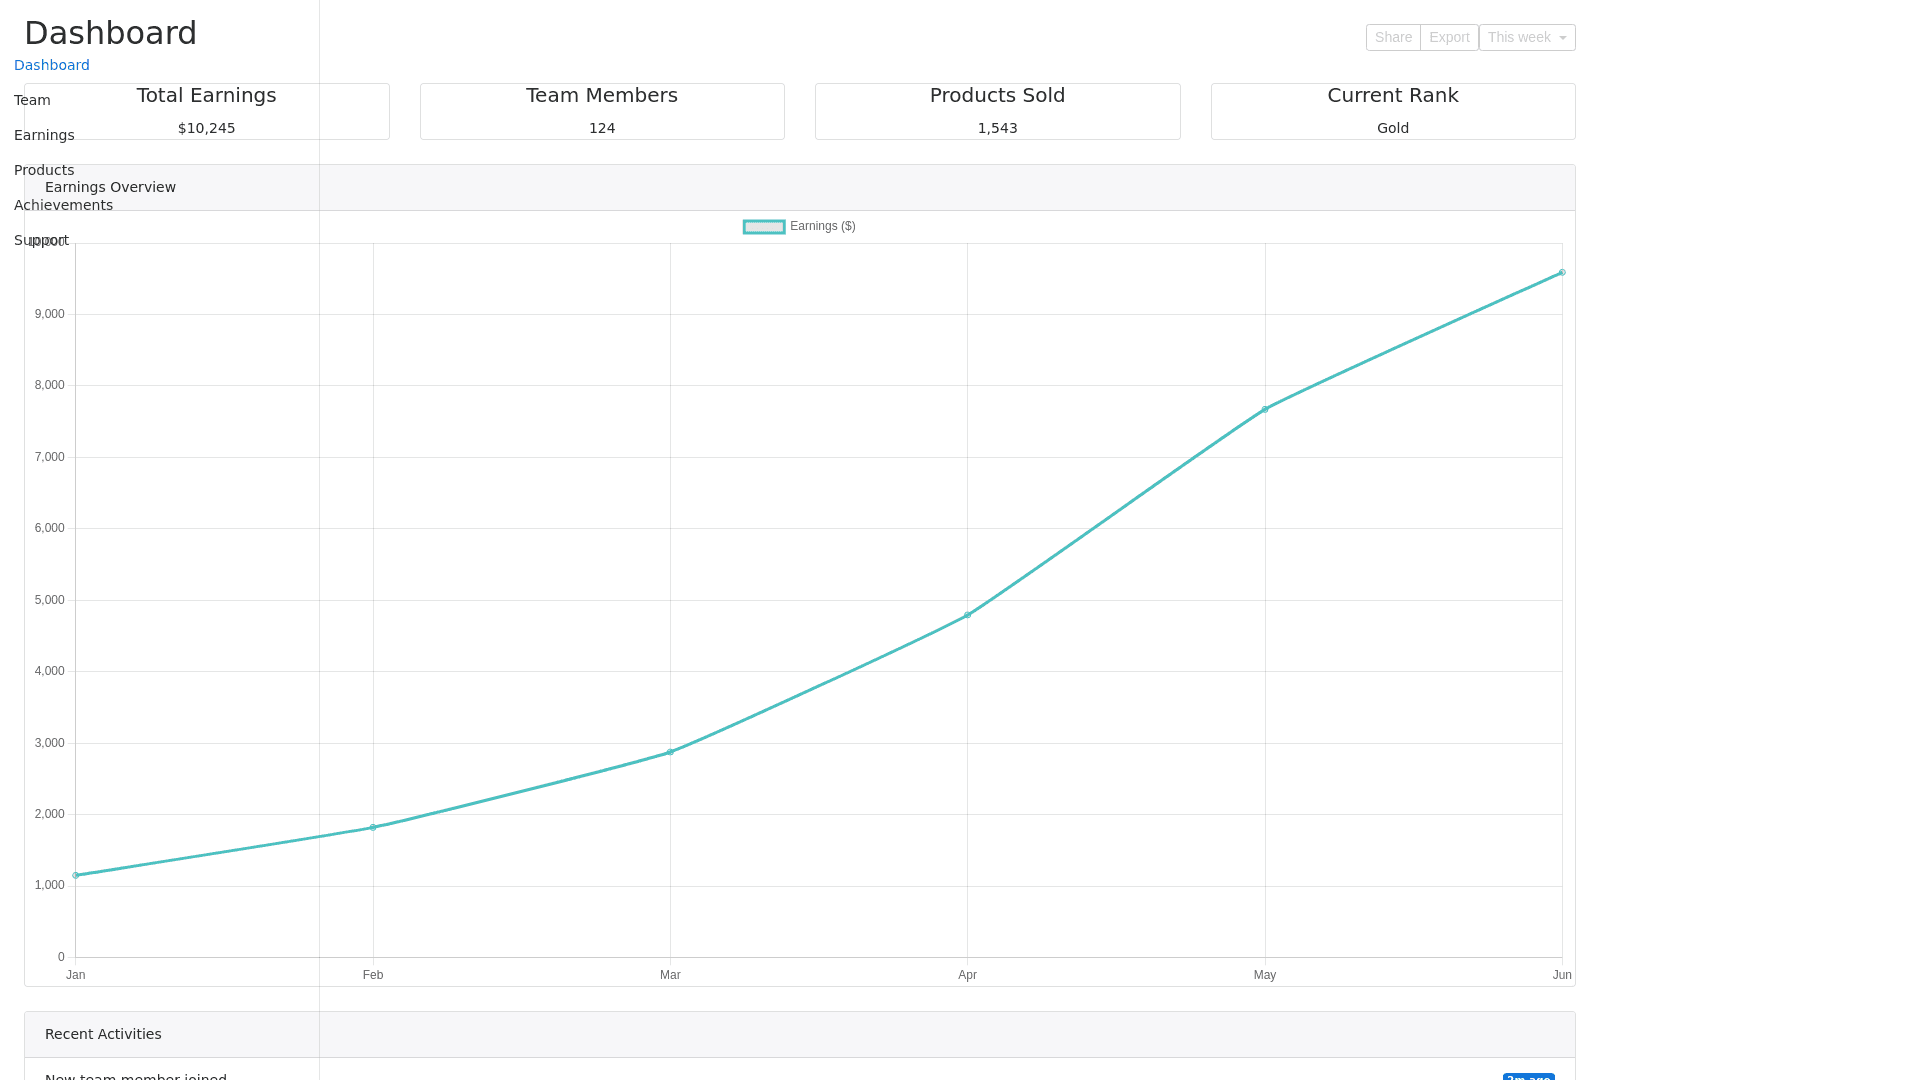The height and width of the screenshot is (1080, 1920).
Task: Open Achievements in the sidebar
Action: [x=63, y=205]
